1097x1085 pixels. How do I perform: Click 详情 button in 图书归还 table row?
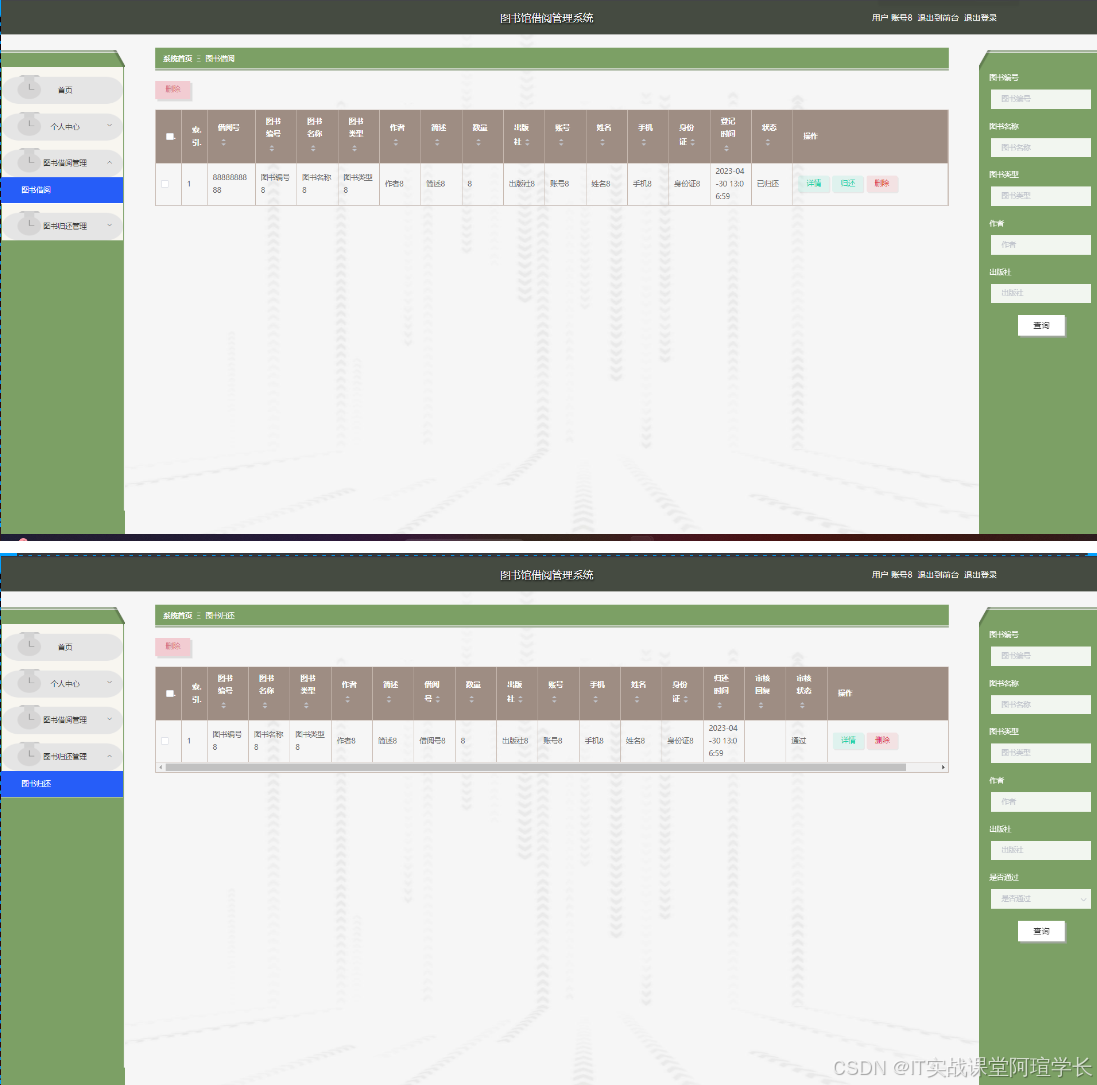coord(848,740)
